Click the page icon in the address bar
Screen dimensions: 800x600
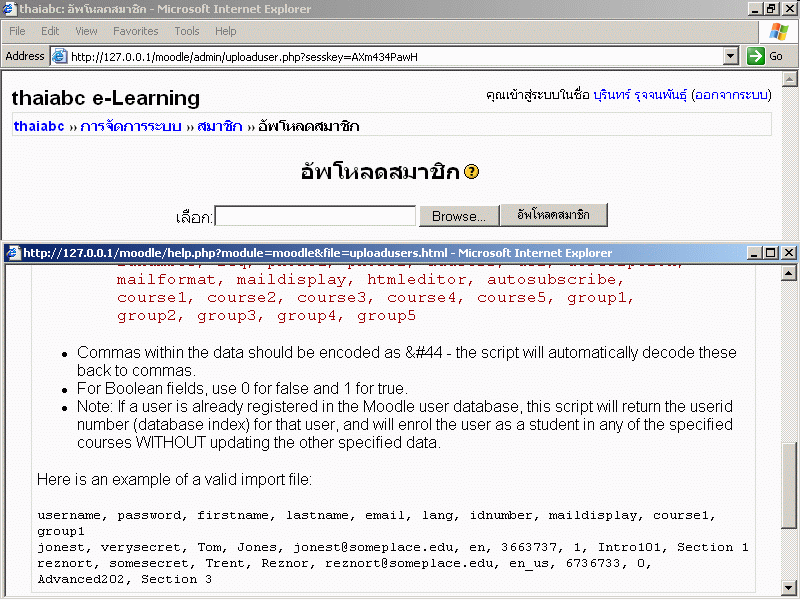[59, 57]
